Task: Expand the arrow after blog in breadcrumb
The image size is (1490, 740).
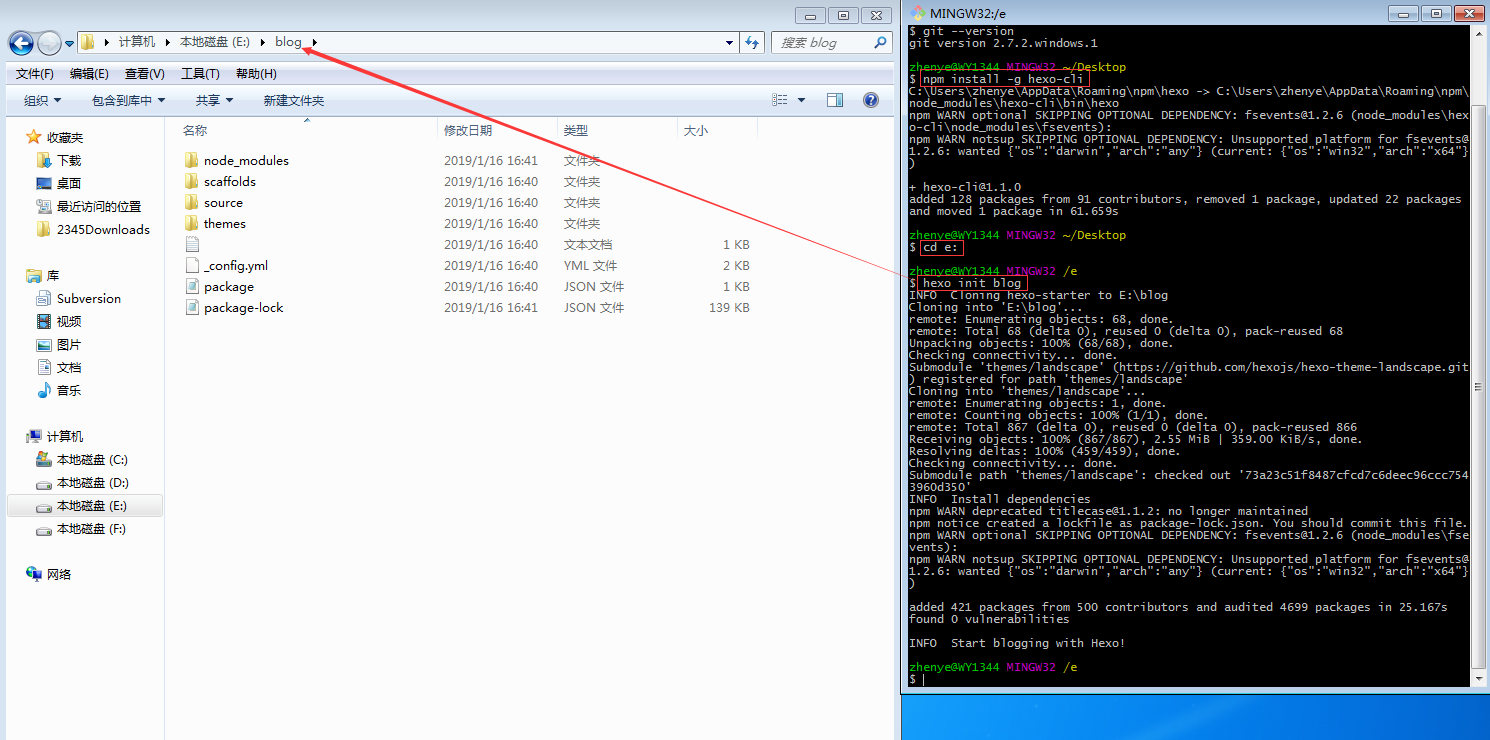Action: coord(314,42)
